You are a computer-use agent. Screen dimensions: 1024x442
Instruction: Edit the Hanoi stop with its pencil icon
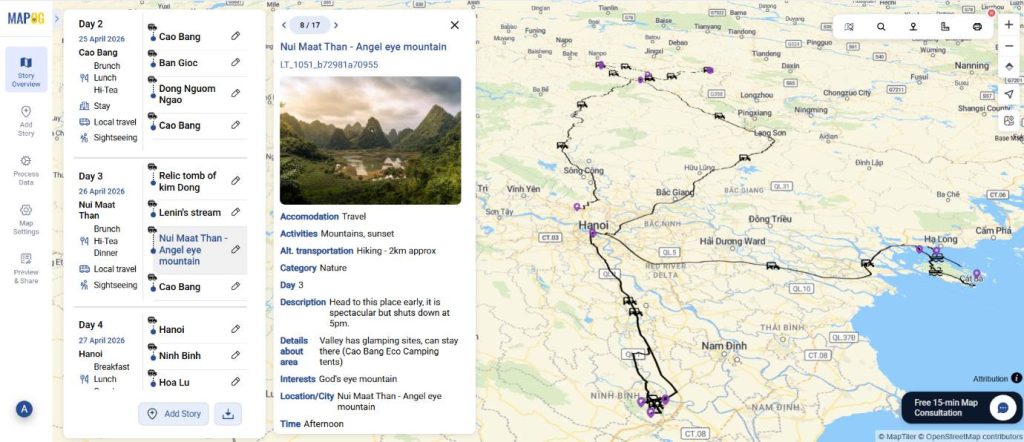coord(236,328)
